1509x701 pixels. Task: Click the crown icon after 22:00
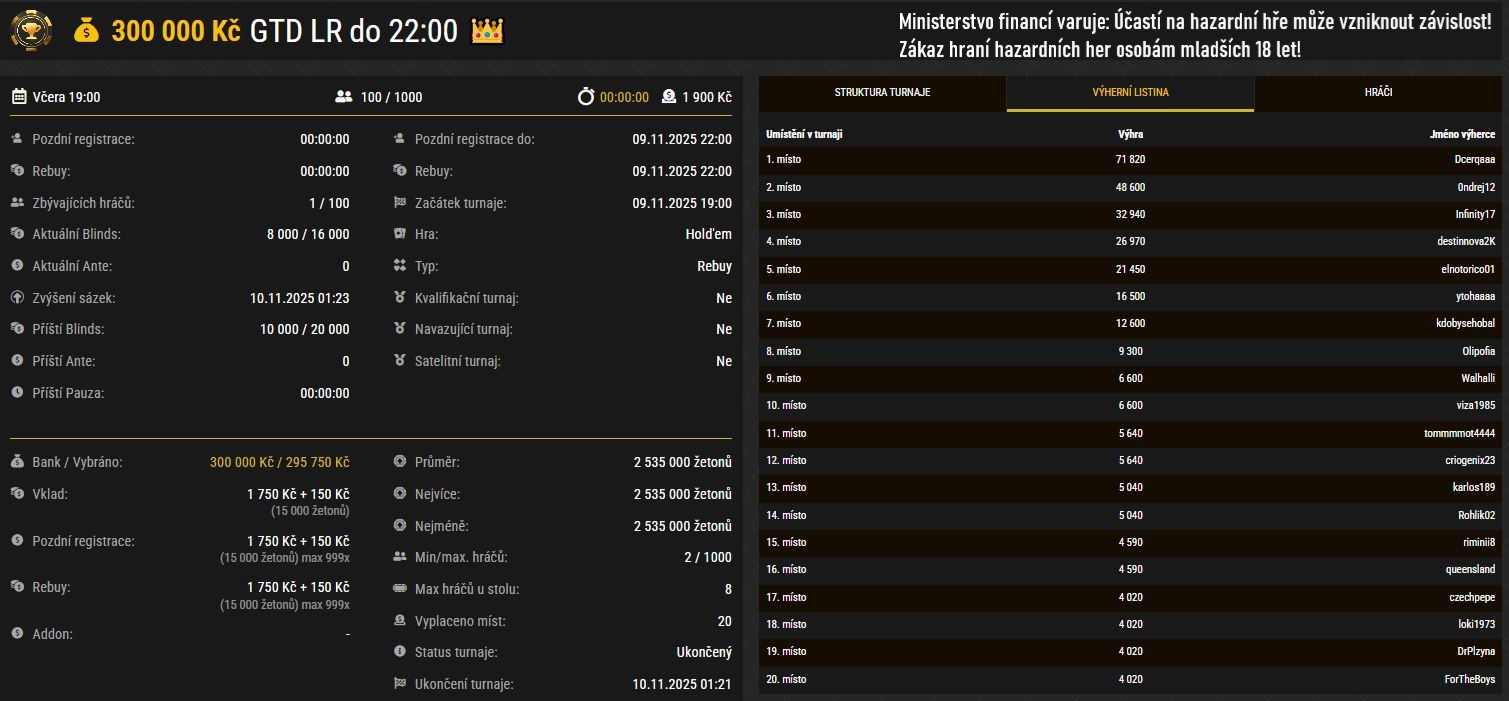tap(487, 31)
